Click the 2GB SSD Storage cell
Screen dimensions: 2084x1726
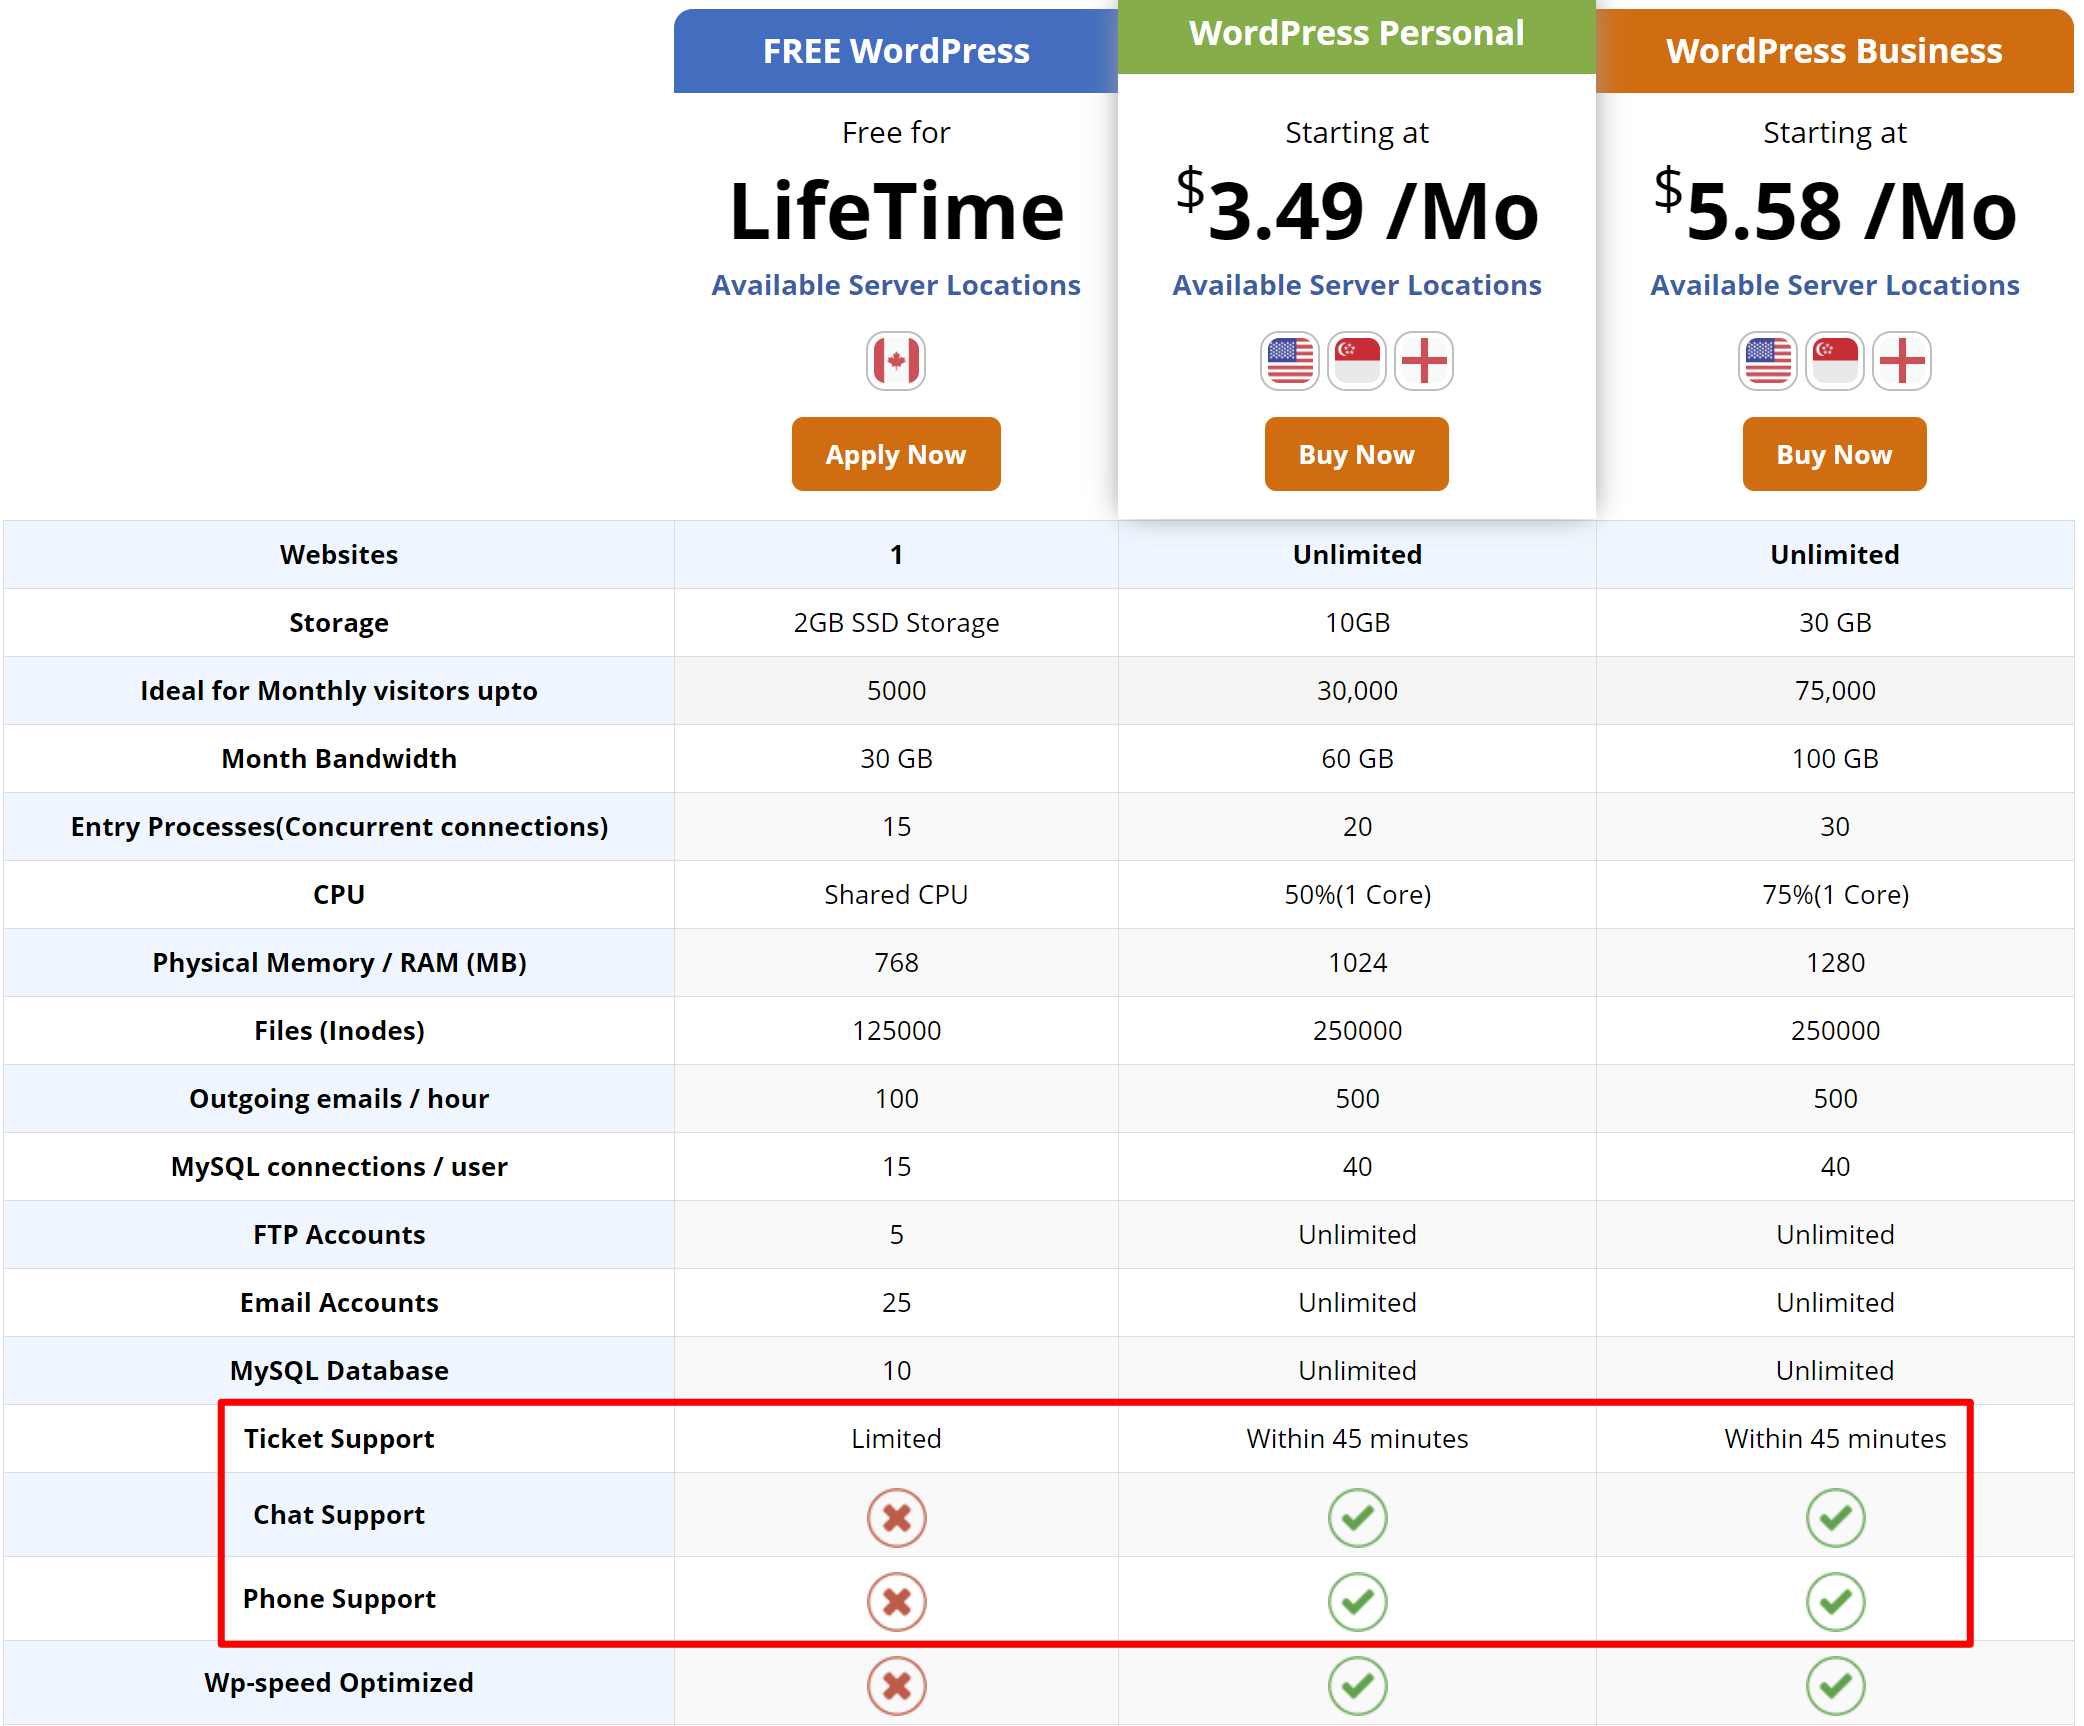pyautogui.click(x=896, y=623)
